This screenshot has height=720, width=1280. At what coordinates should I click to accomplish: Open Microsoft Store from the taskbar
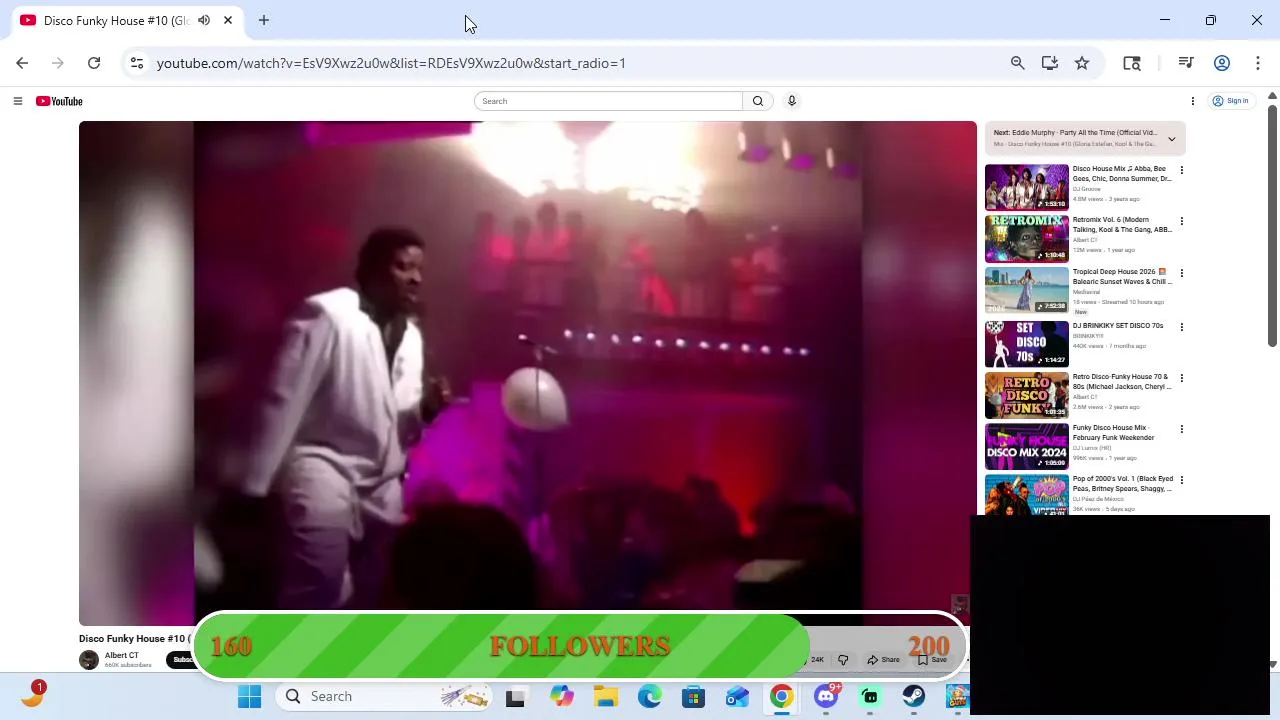[694, 697]
